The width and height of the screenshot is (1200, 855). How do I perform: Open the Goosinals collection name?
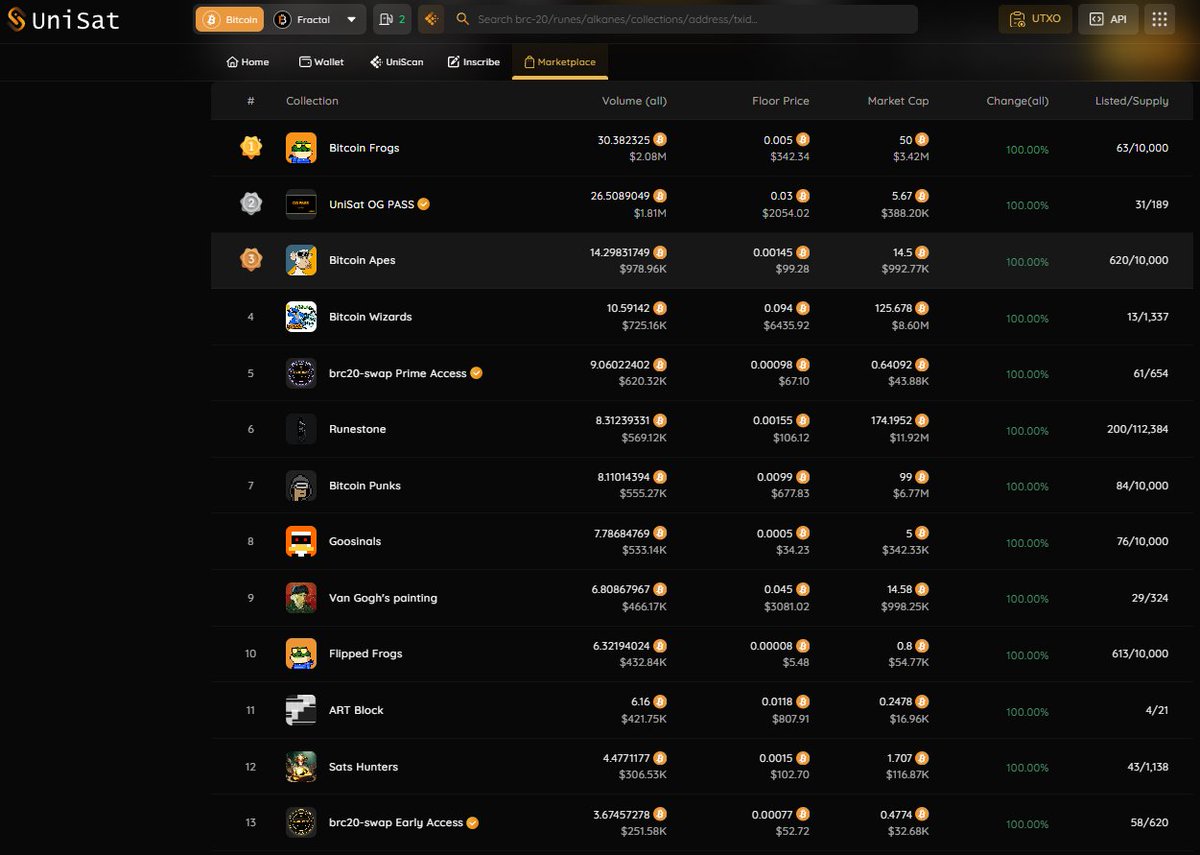pyautogui.click(x=355, y=542)
